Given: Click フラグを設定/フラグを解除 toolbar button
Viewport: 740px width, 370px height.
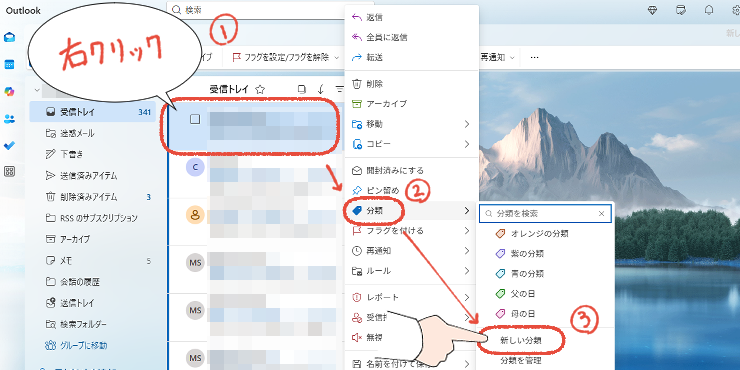Looking at the screenshot, I should click(x=280, y=58).
